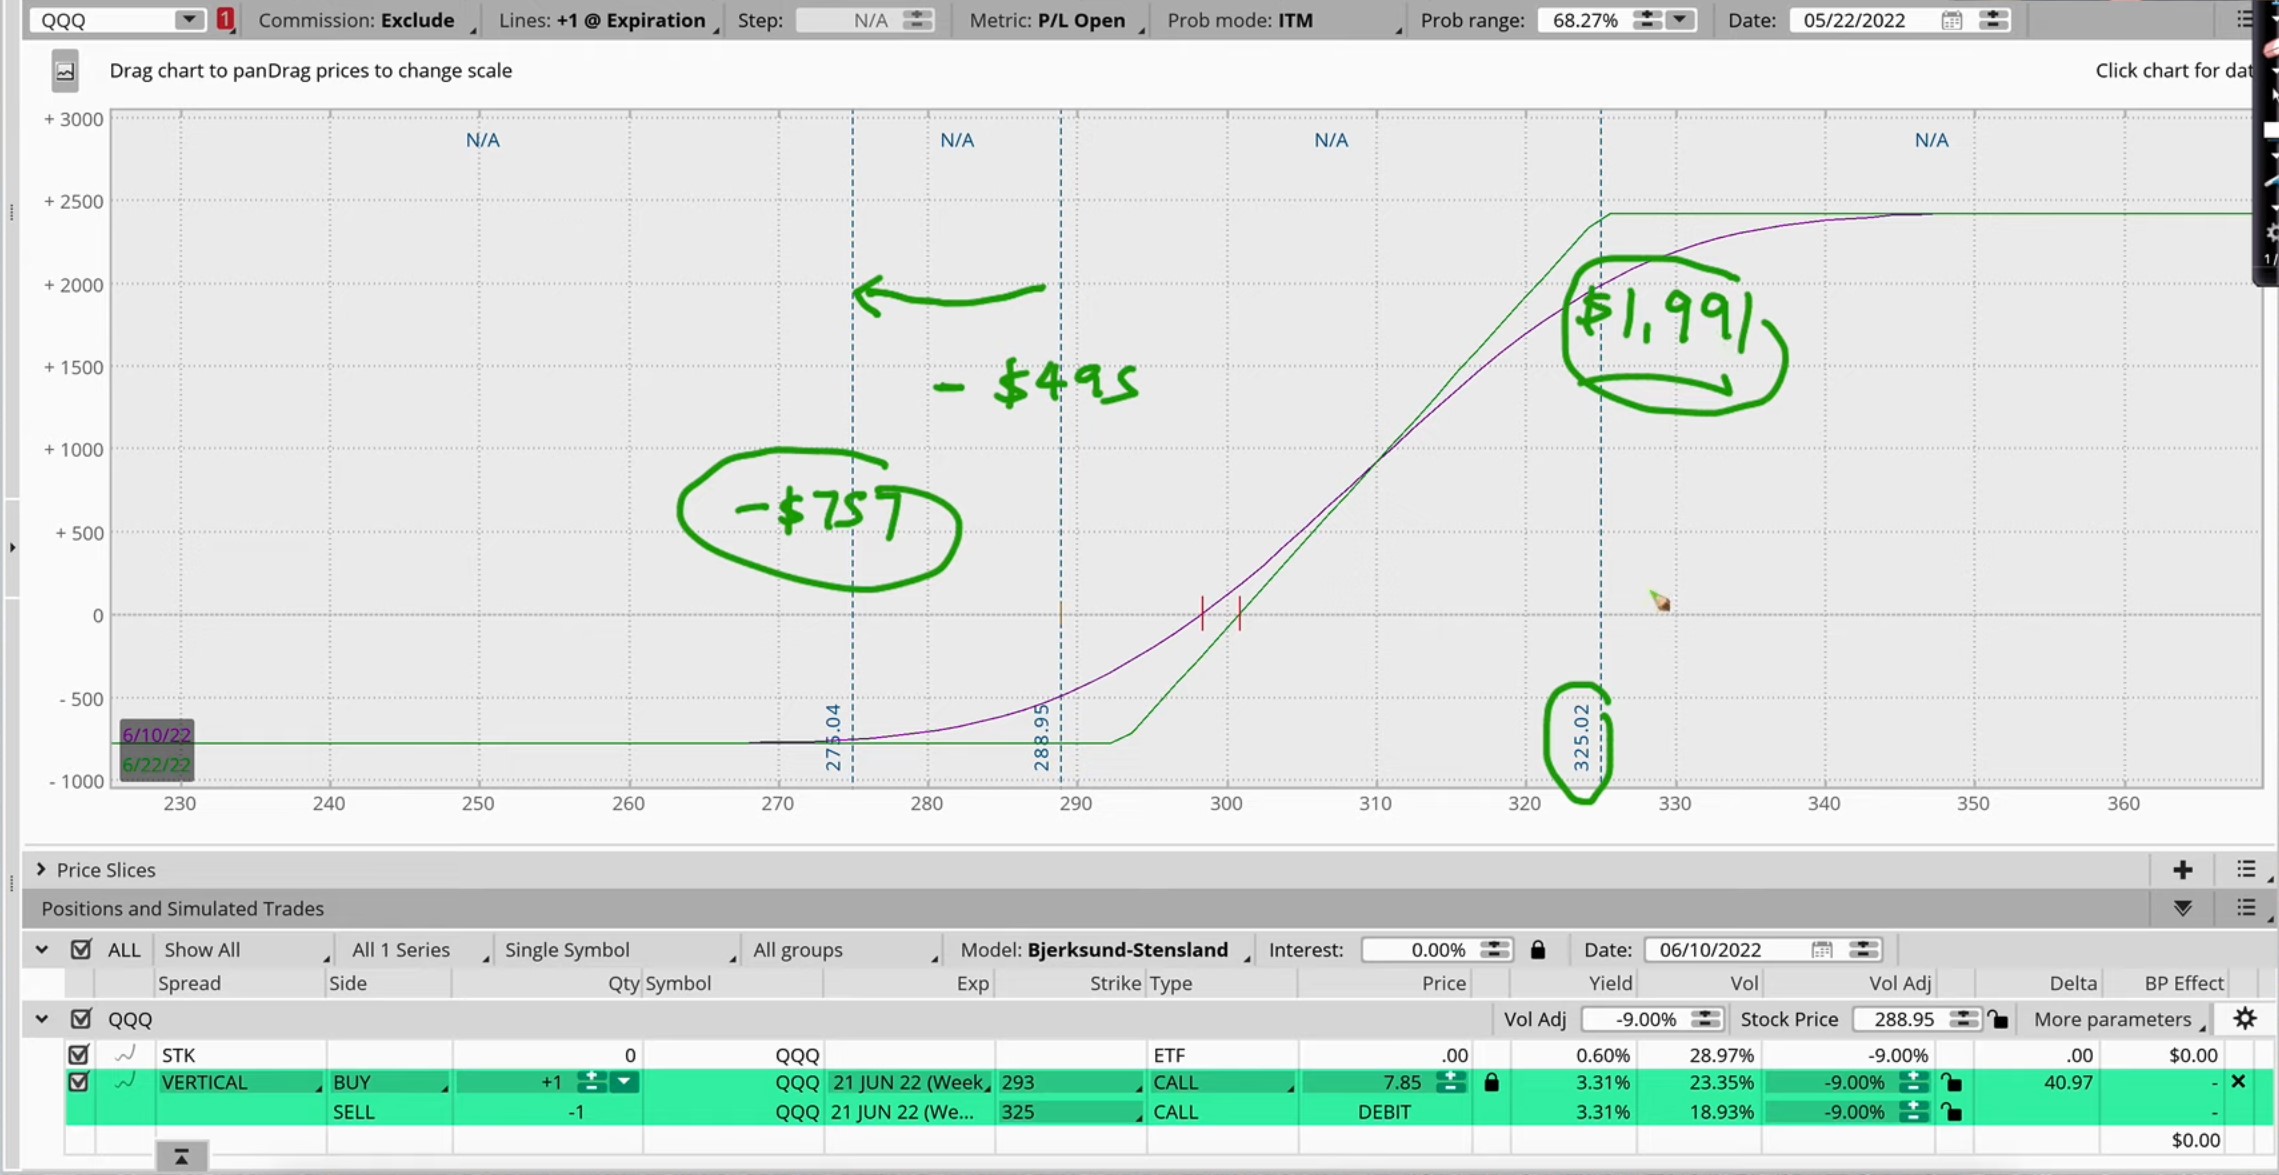Viewport: 2279px width, 1175px height.
Task: Toggle the QQQ group checkbox
Action: point(81,1019)
